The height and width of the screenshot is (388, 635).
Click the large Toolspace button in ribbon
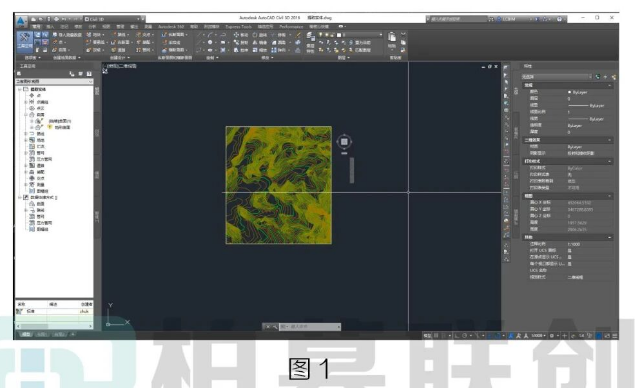point(24,42)
